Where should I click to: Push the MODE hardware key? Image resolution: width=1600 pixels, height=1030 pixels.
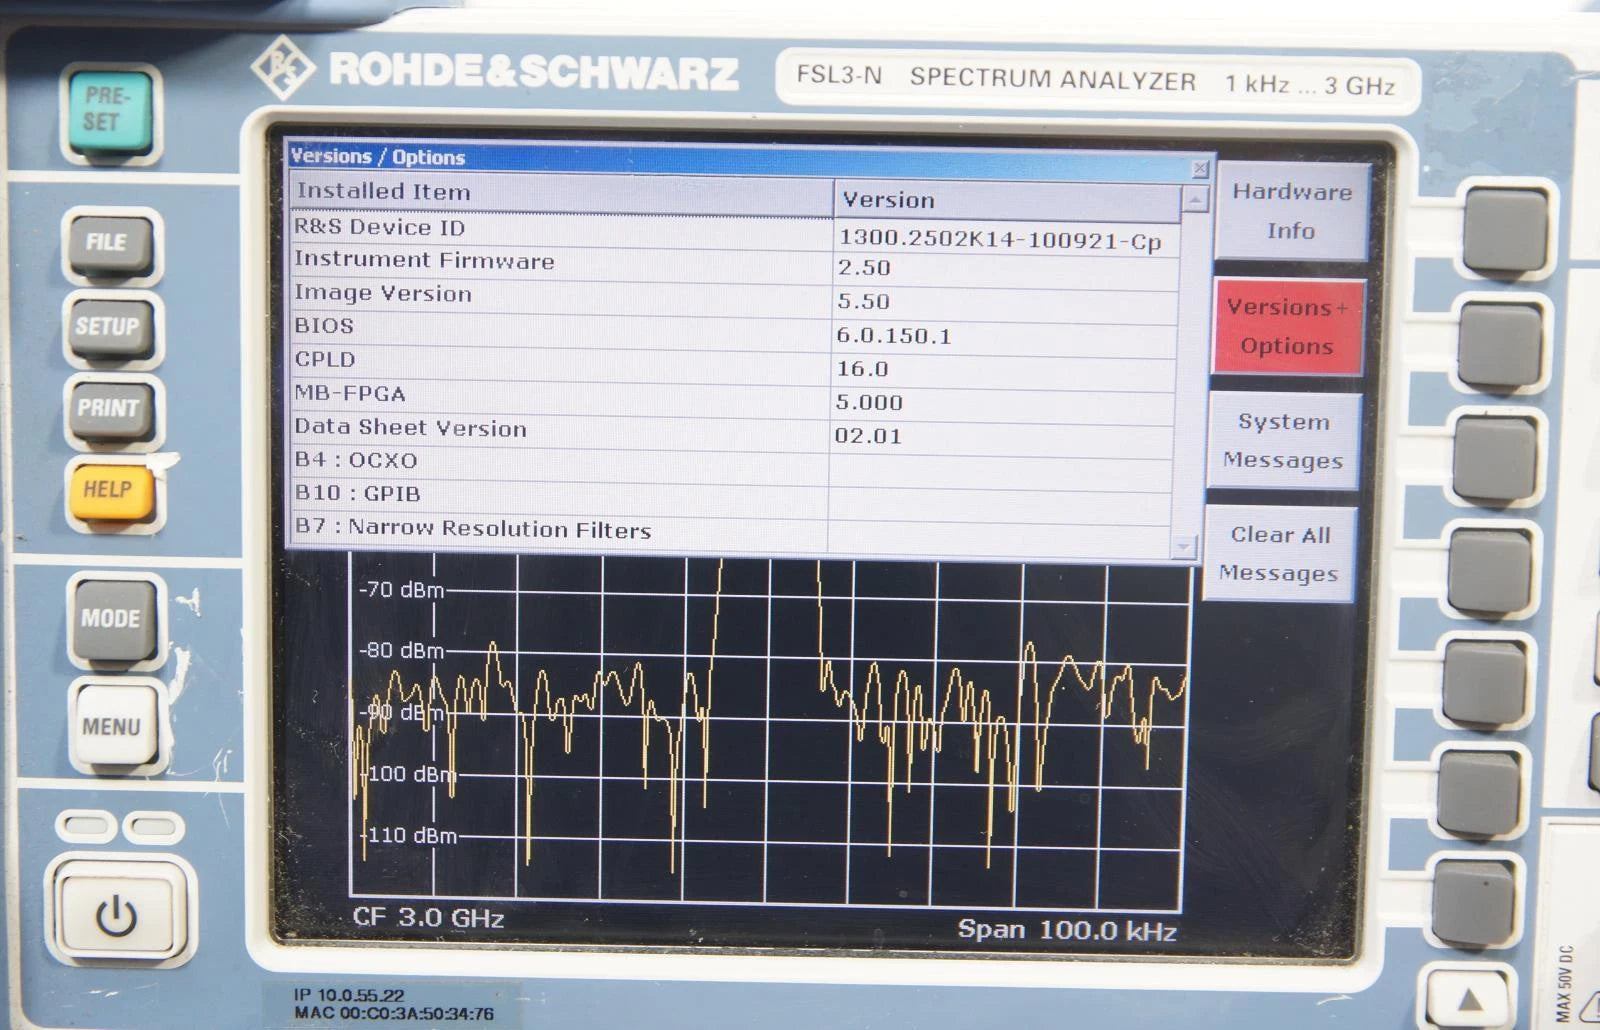[x=112, y=619]
